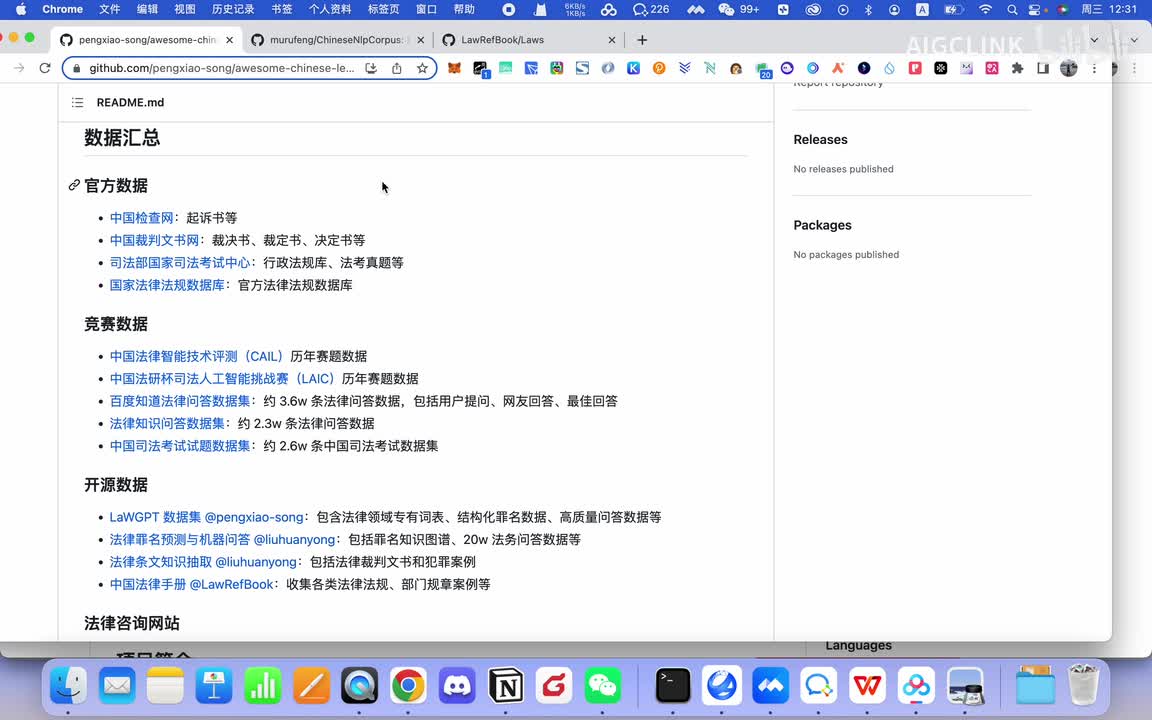
Task: Open the README table of contents icon
Action: [78, 103]
